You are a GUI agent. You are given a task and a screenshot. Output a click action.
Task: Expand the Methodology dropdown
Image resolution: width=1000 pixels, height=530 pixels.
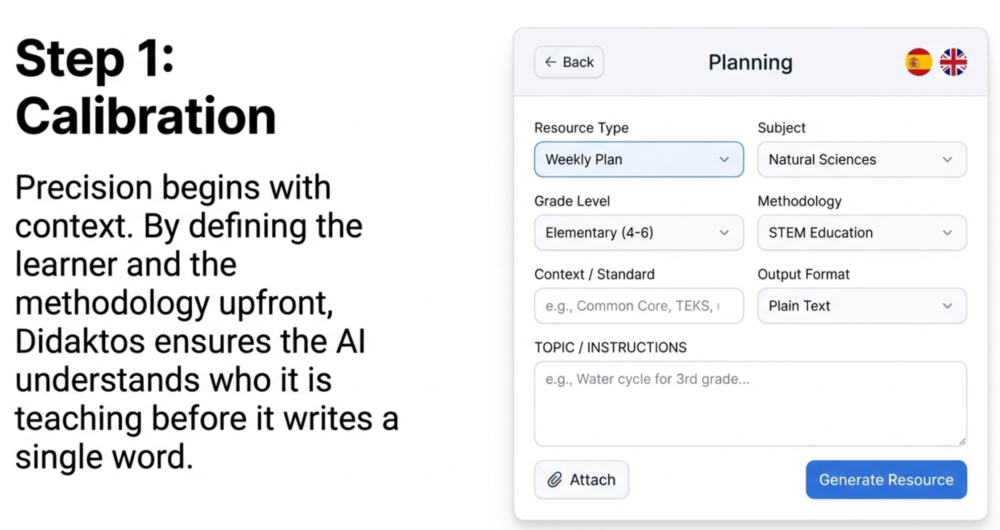(x=861, y=233)
